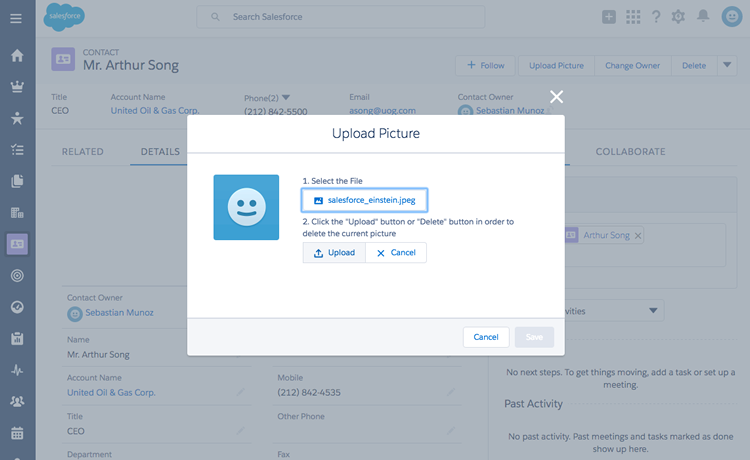Viewport: 750px width, 460px height.
Task: Open the global create plus icon
Action: point(608,17)
